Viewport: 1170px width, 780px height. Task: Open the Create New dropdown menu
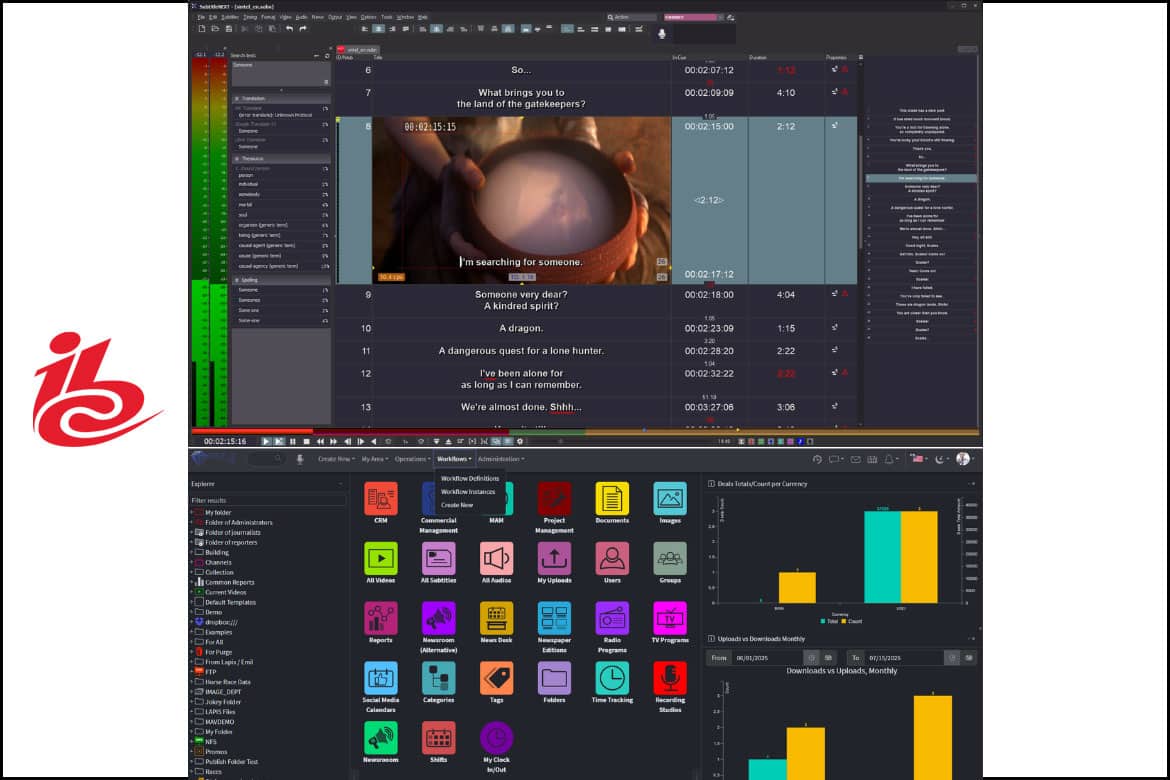pyautogui.click(x=335, y=459)
